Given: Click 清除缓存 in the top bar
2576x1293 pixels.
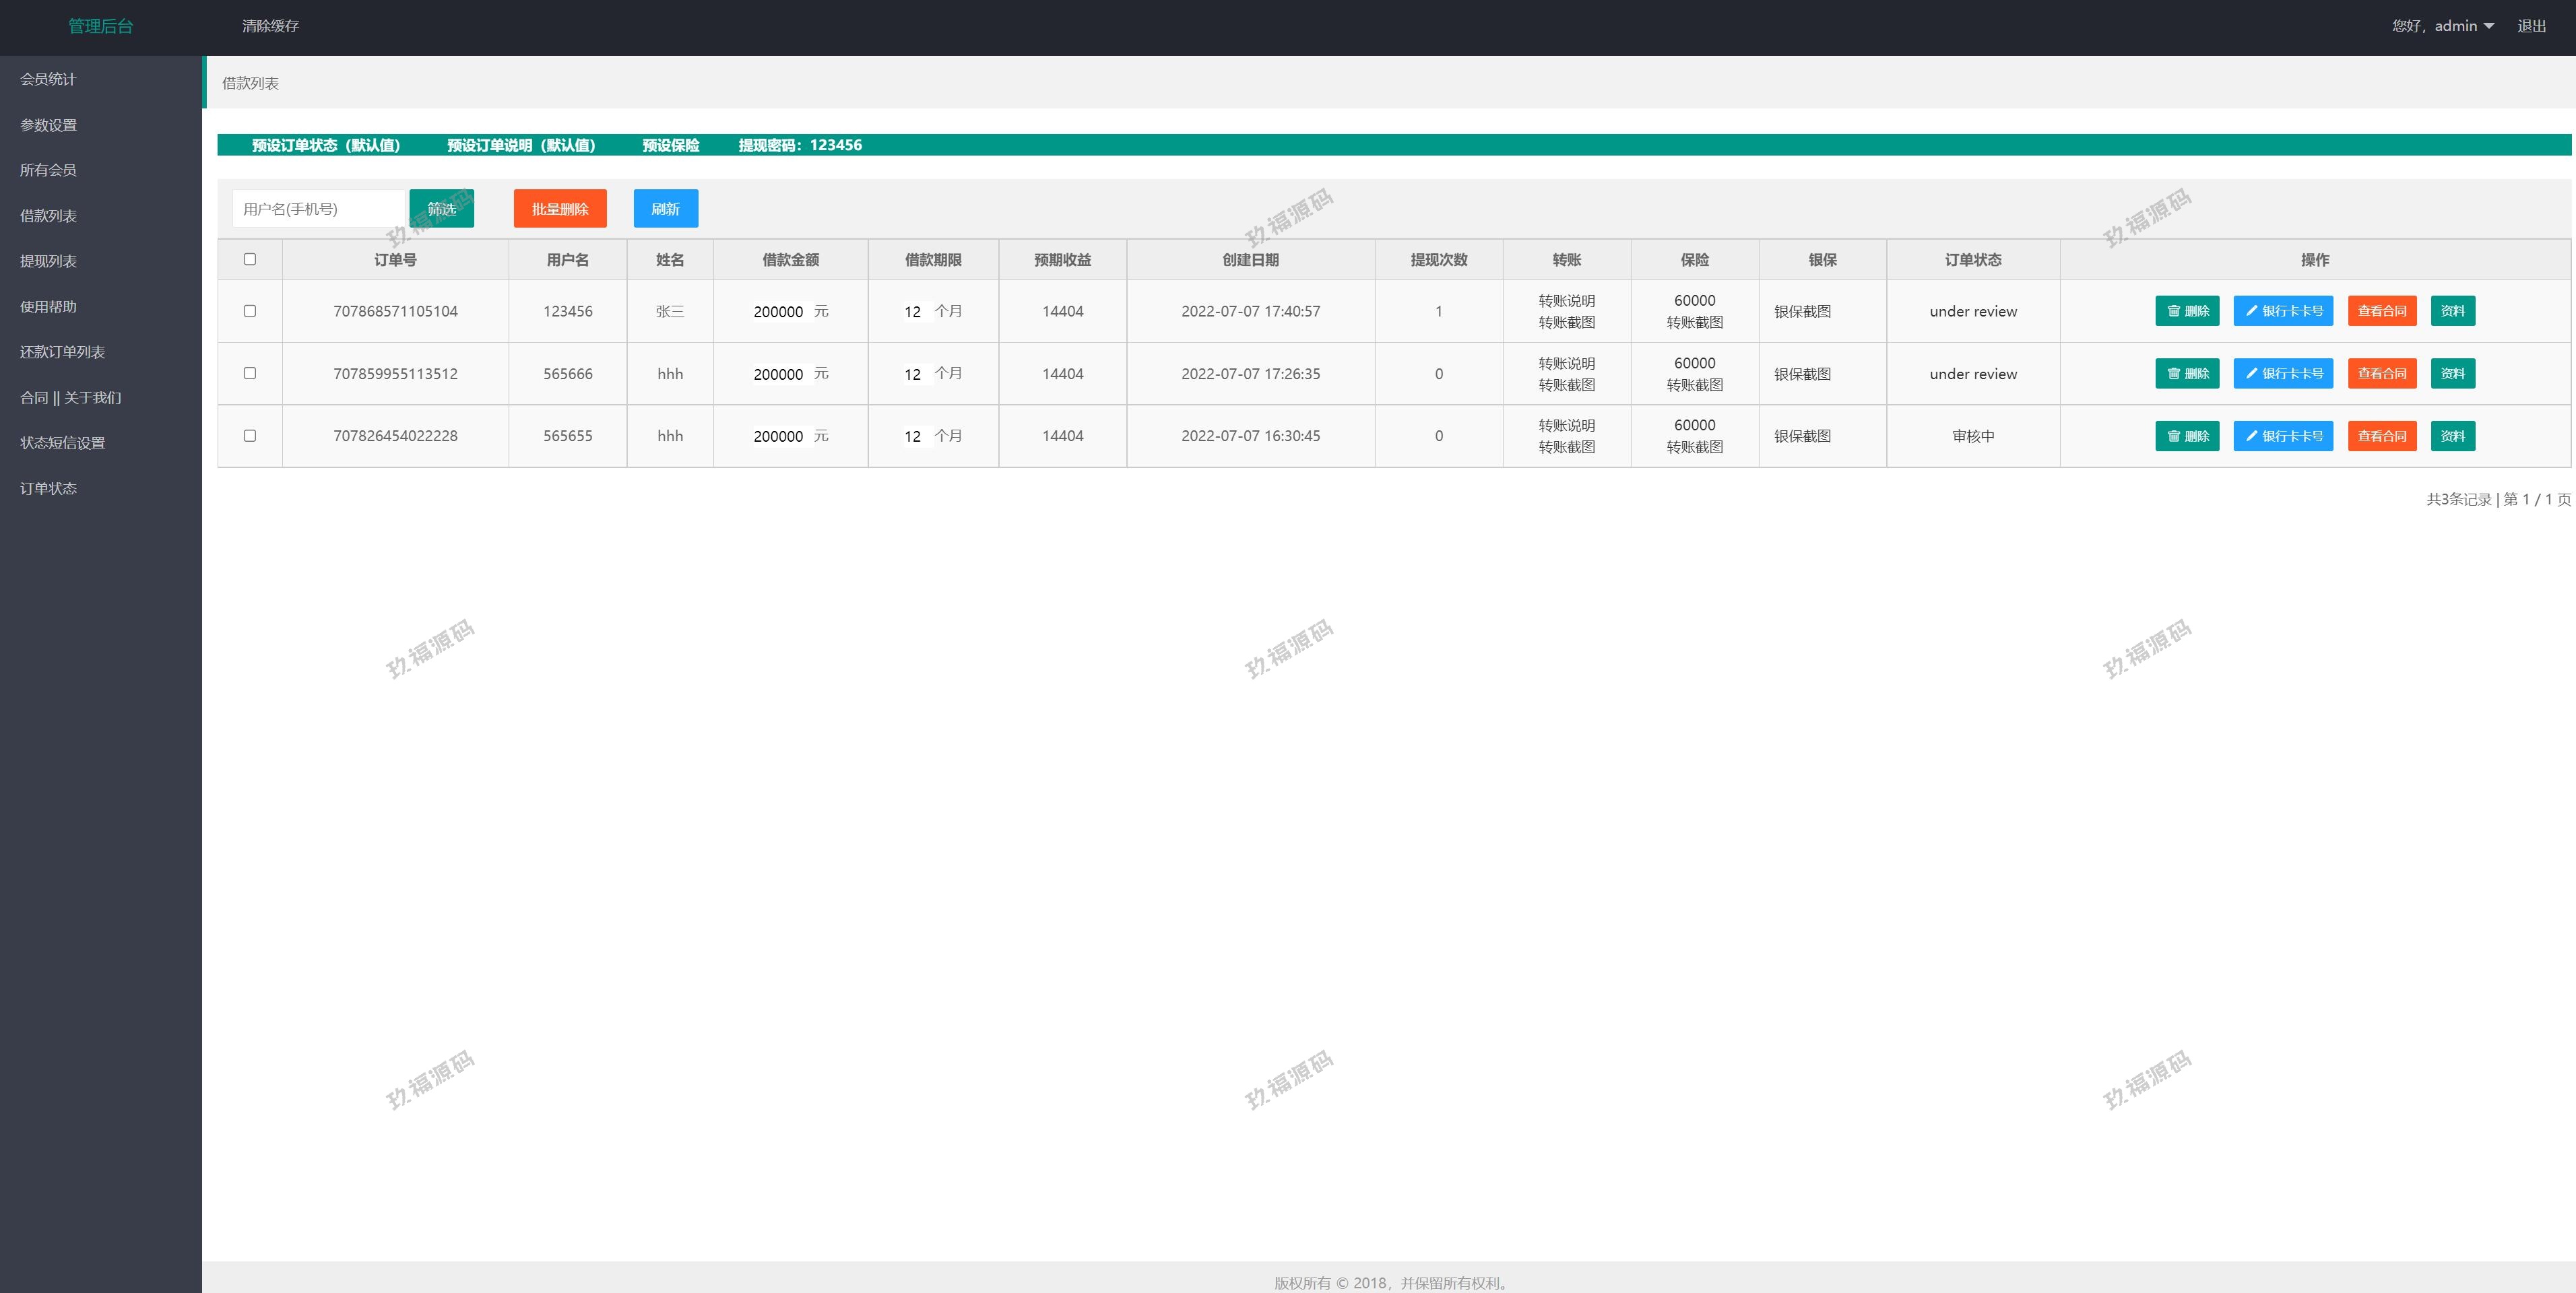Looking at the screenshot, I should [270, 26].
